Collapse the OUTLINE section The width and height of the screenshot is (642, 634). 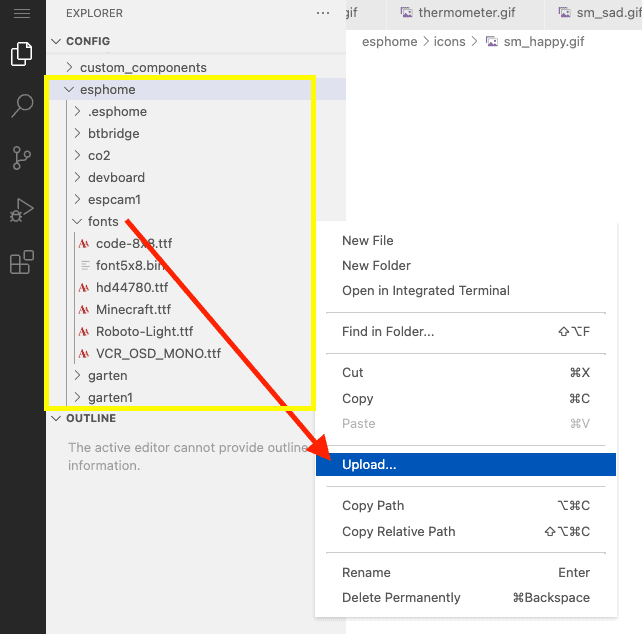pos(91,418)
